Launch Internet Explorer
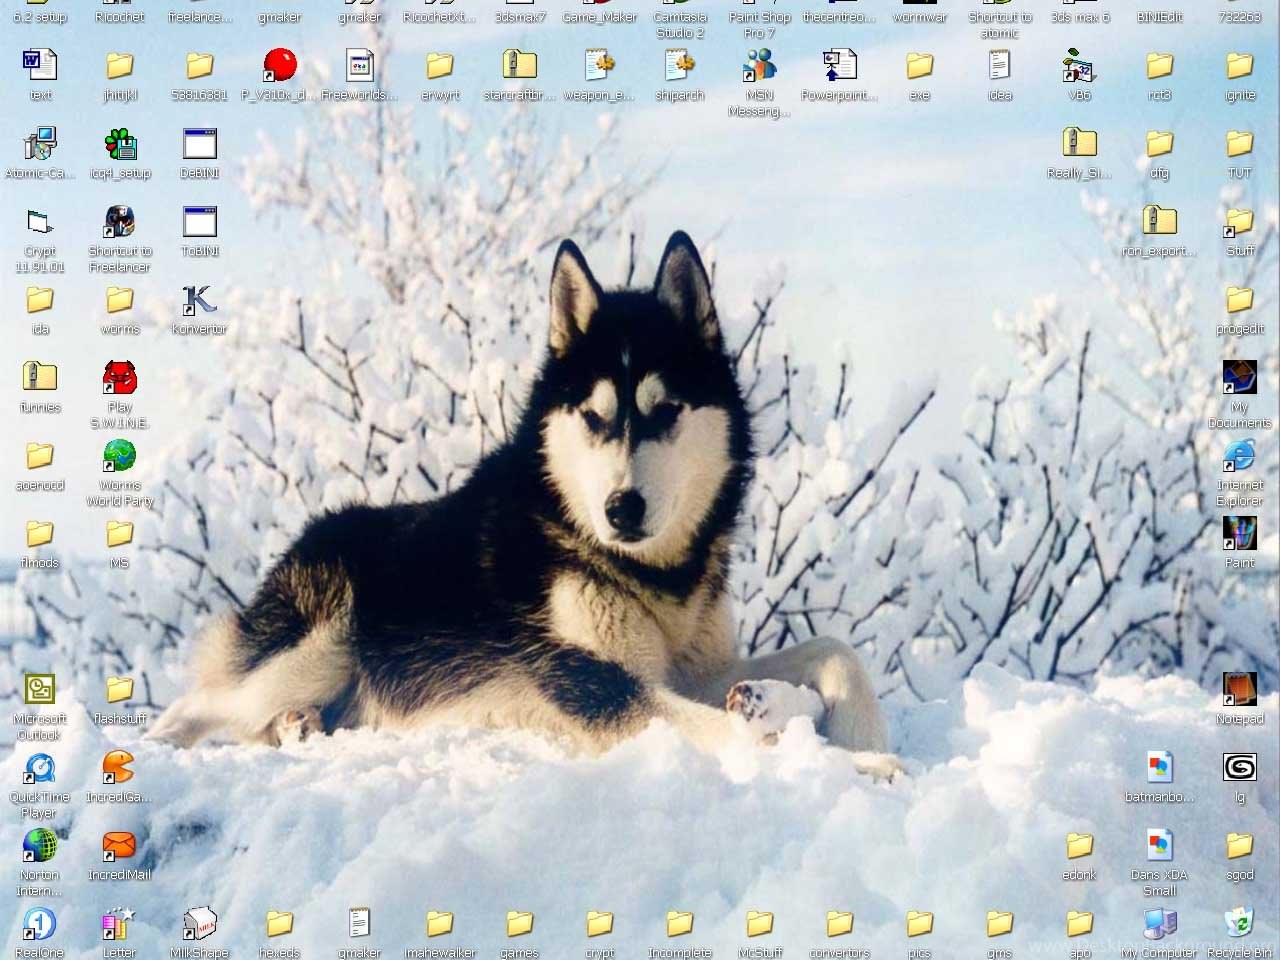The height and width of the screenshot is (960, 1280). tap(1240, 456)
